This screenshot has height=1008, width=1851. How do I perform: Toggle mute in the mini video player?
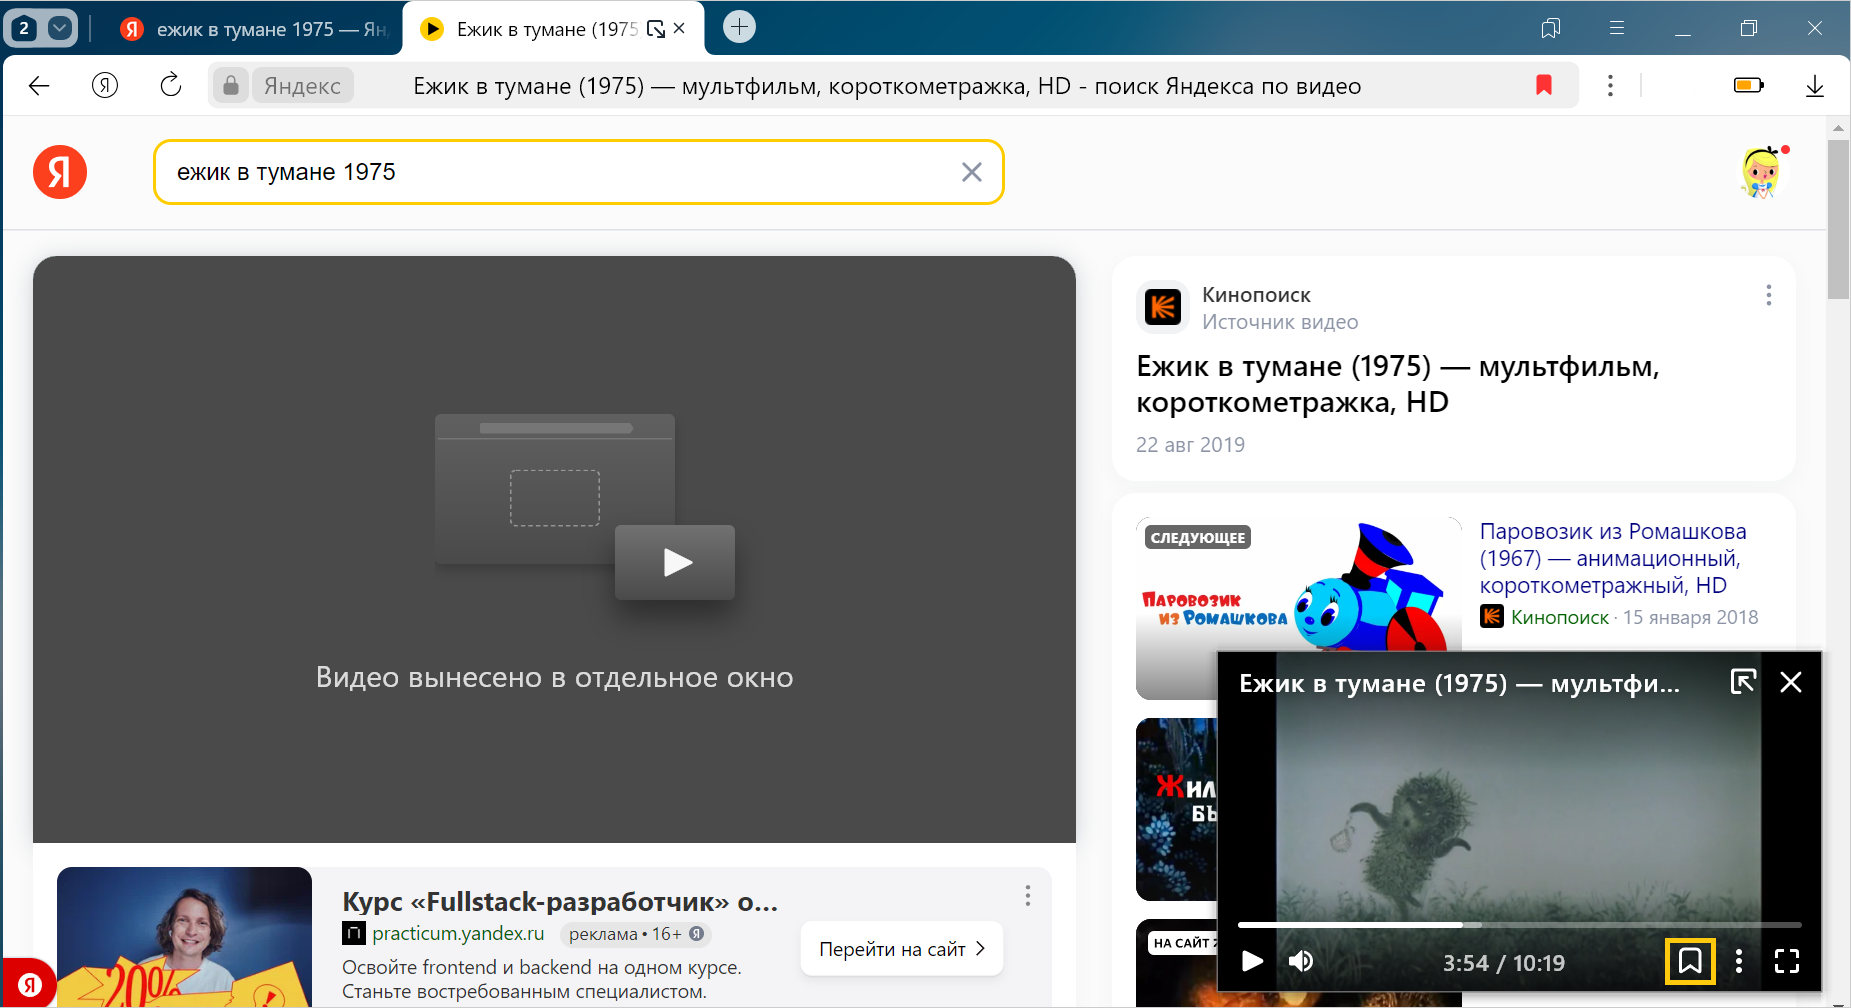pos(1300,962)
